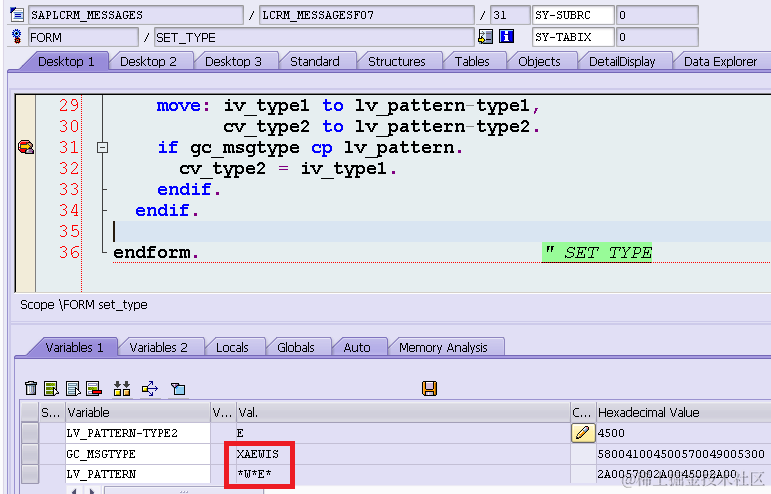Open the Data Explorer tab
This screenshot has width=771, height=494.
pyautogui.click(x=720, y=61)
